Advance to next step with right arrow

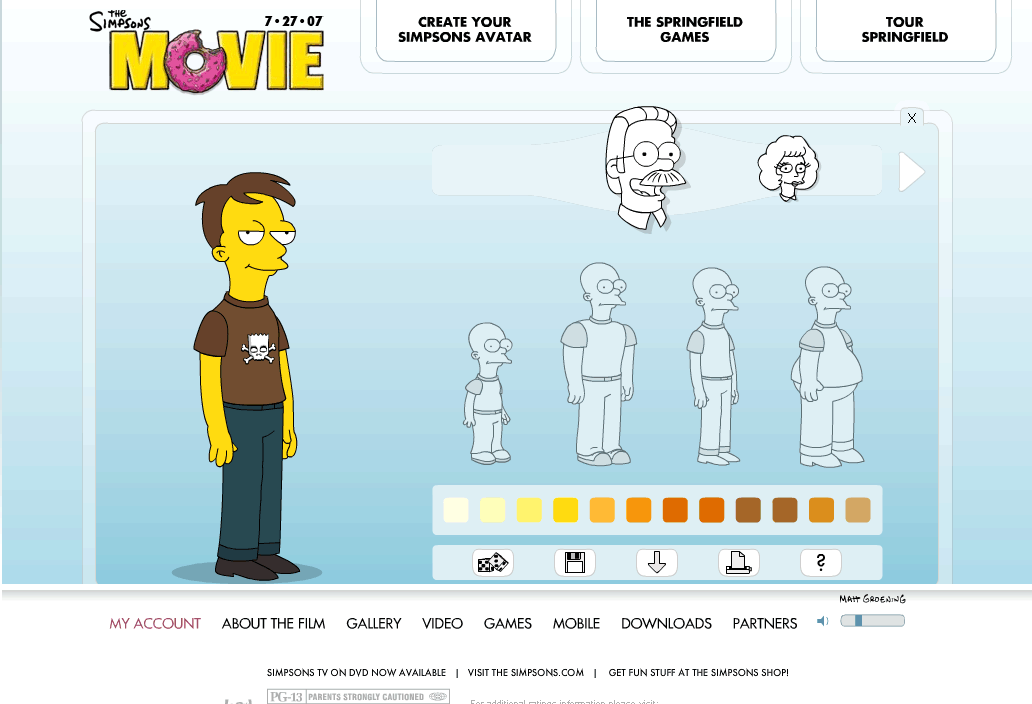911,172
